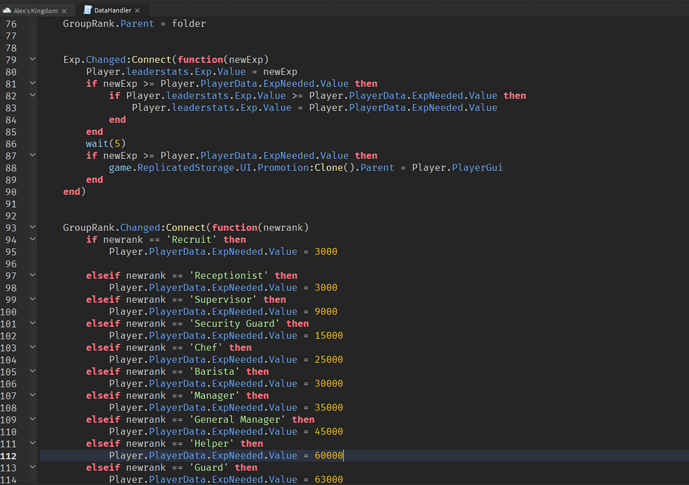The image size is (689, 485).
Task: Switch to the Alex's Kingdom tab
Action: pyautogui.click(x=34, y=10)
